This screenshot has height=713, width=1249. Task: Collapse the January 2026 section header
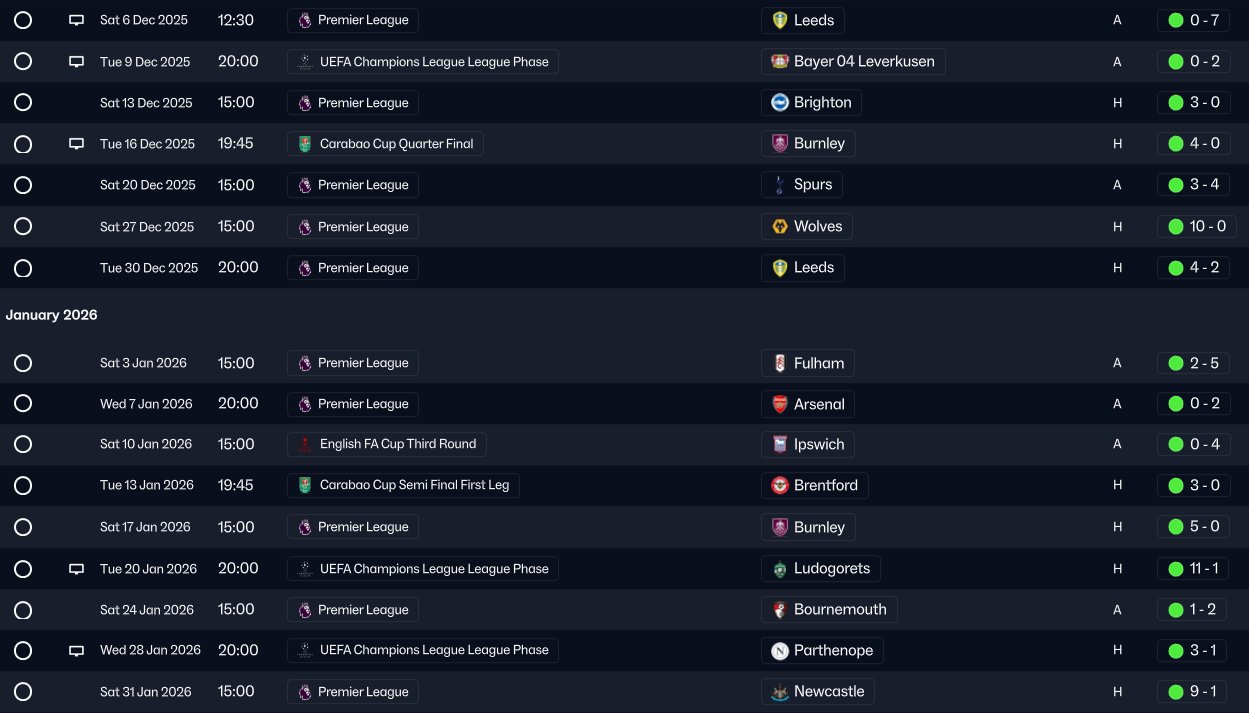pos(51,315)
